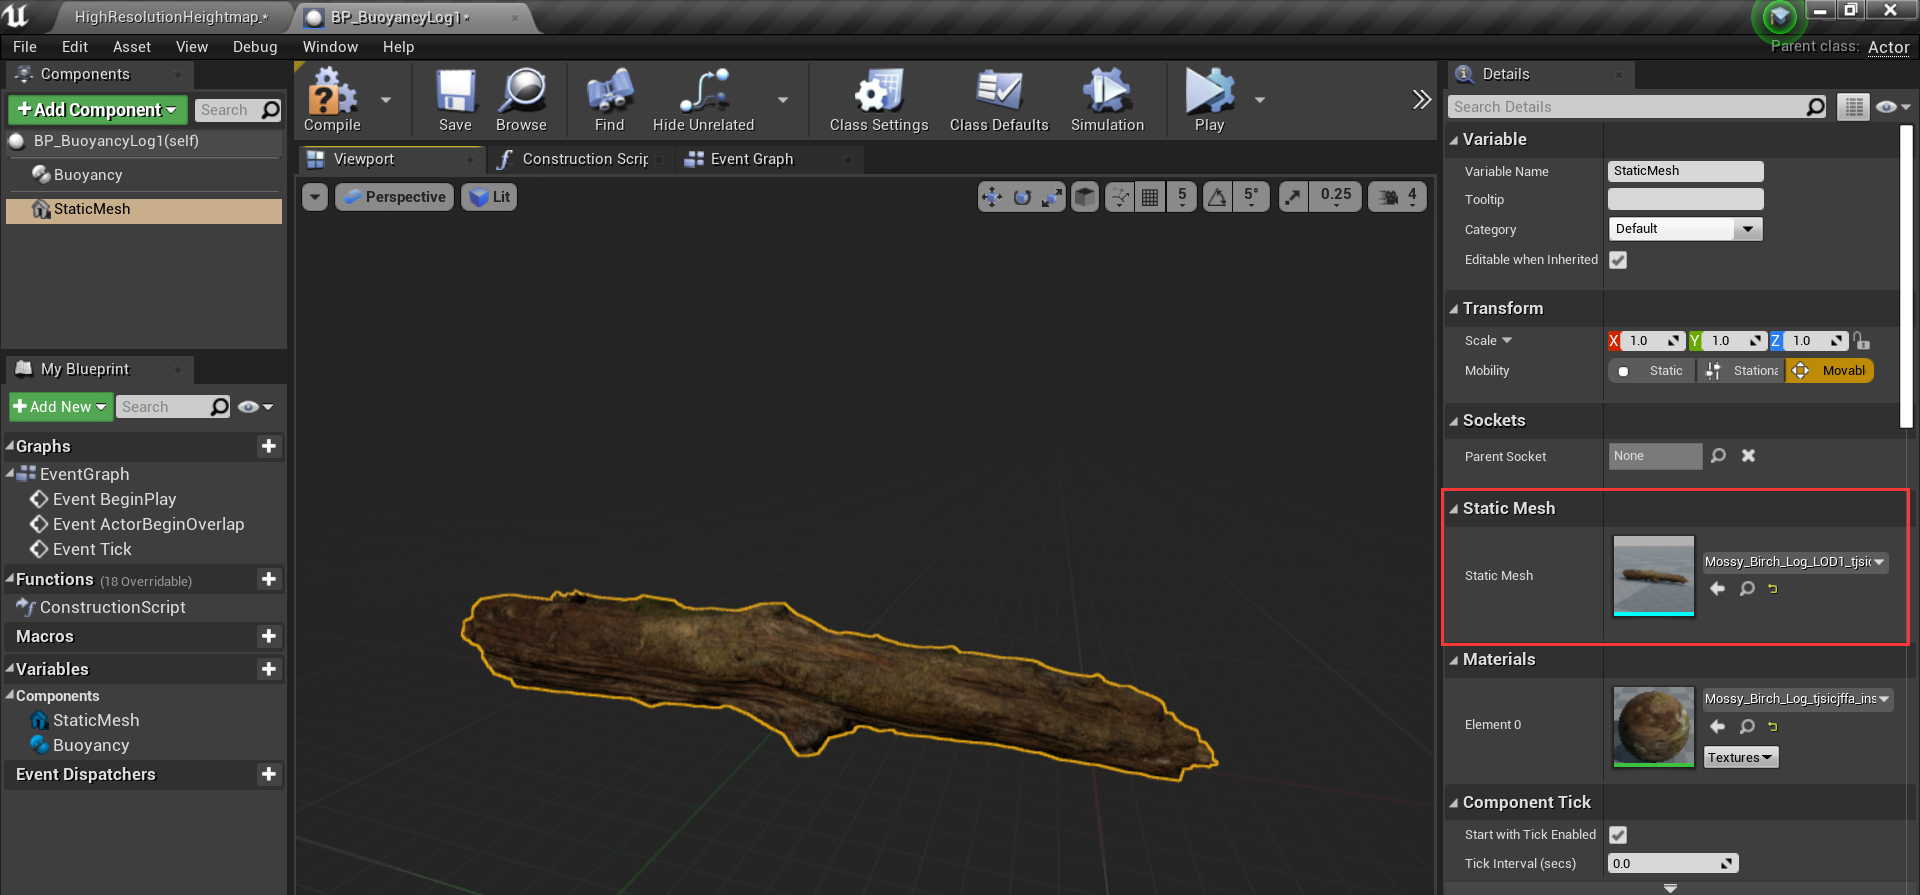Screen dimensions: 1920x895
Task: Toggle scale ratio lock
Action: 1861,341
